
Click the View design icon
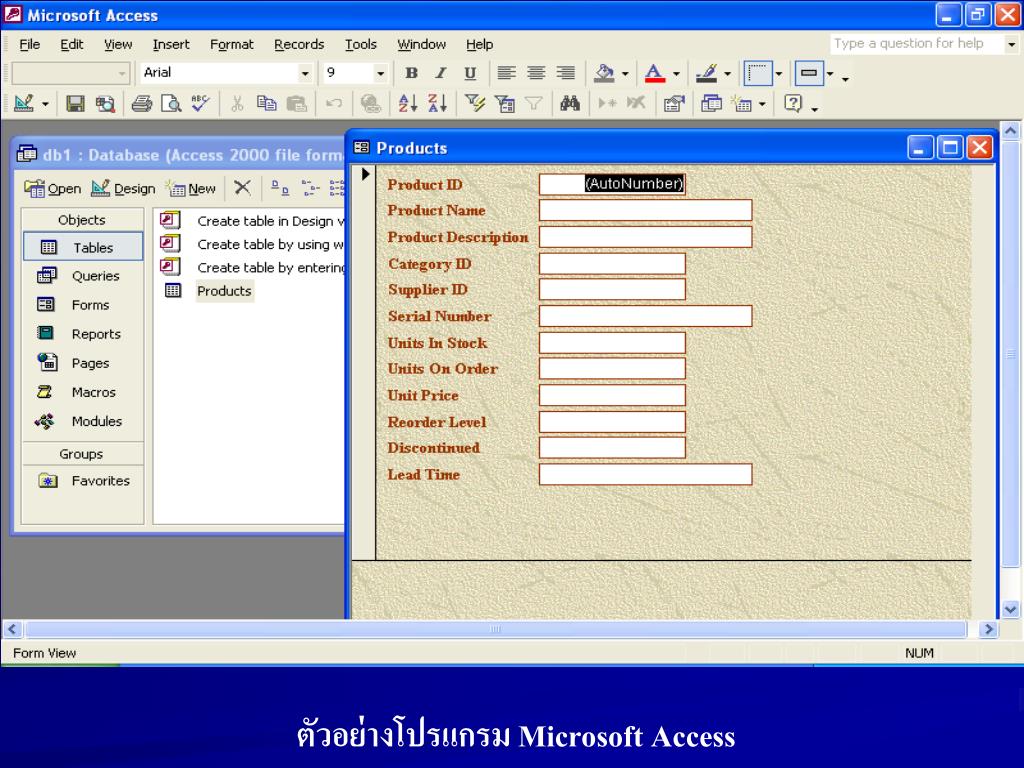[24, 103]
